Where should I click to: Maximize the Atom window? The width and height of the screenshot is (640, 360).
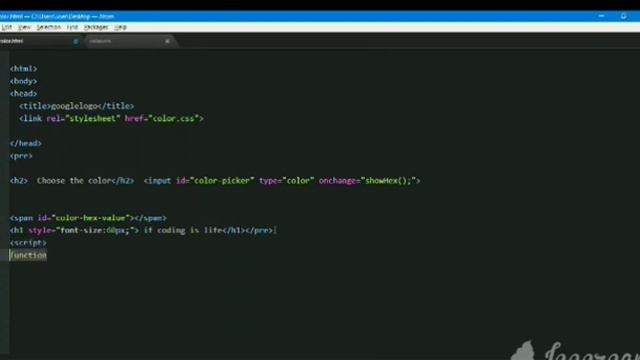623,16
